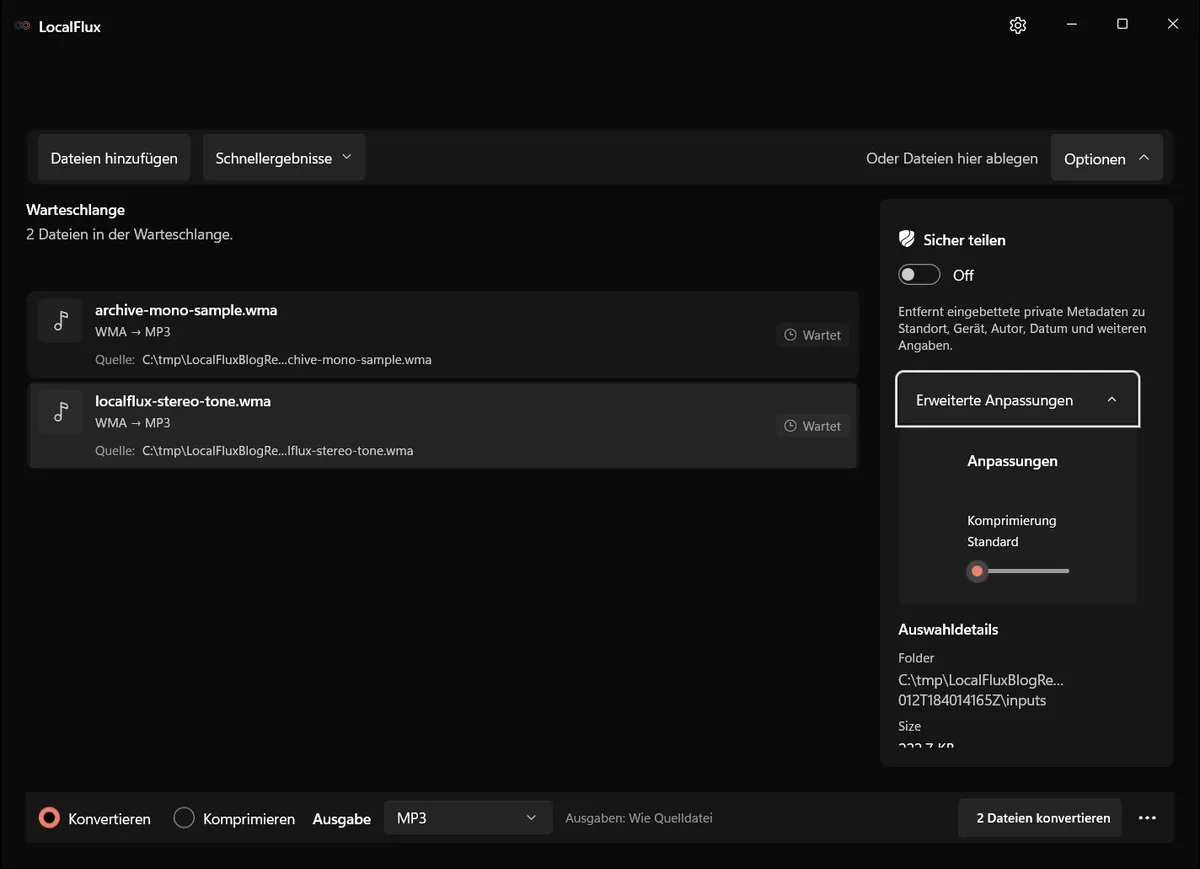The height and width of the screenshot is (869, 1200).
Task: Click the Anpassungen heading
Action: coord(1012,461)
